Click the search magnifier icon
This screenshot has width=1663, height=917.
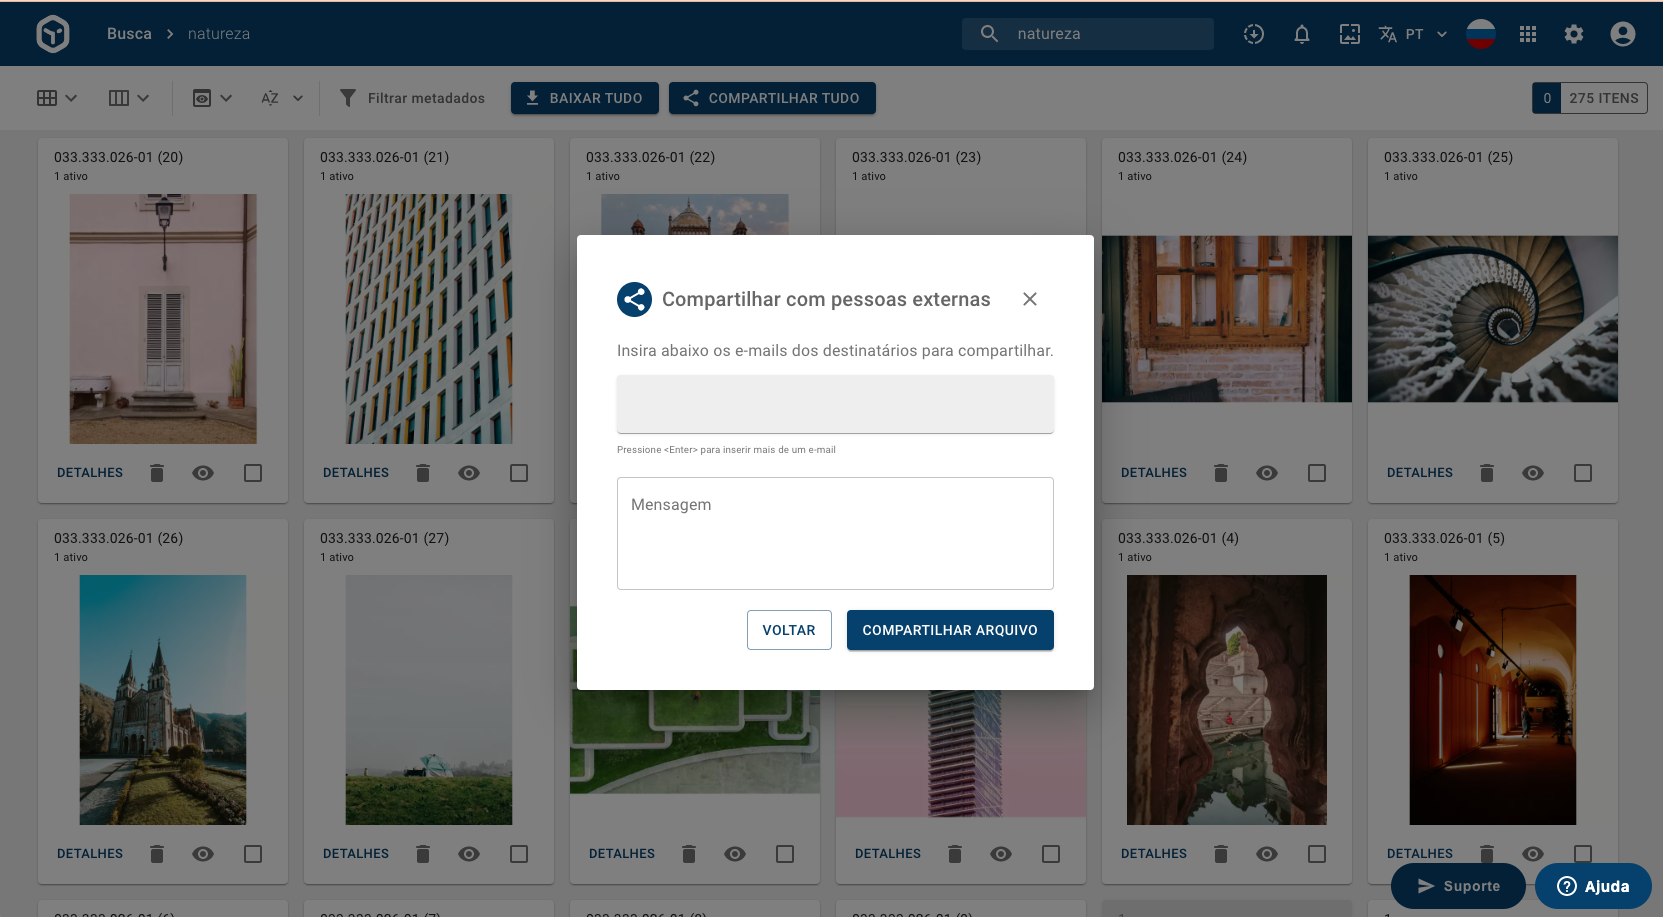pyautogui.click(x=989, y=34)
